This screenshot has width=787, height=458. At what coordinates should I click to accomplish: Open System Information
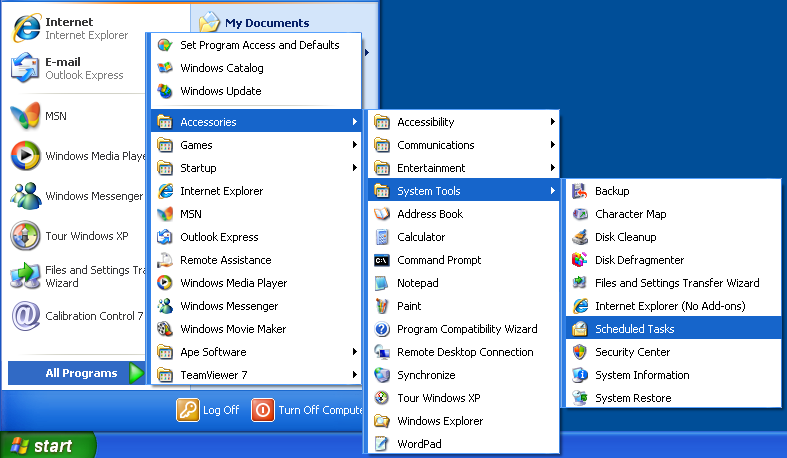tap(674, 375)
